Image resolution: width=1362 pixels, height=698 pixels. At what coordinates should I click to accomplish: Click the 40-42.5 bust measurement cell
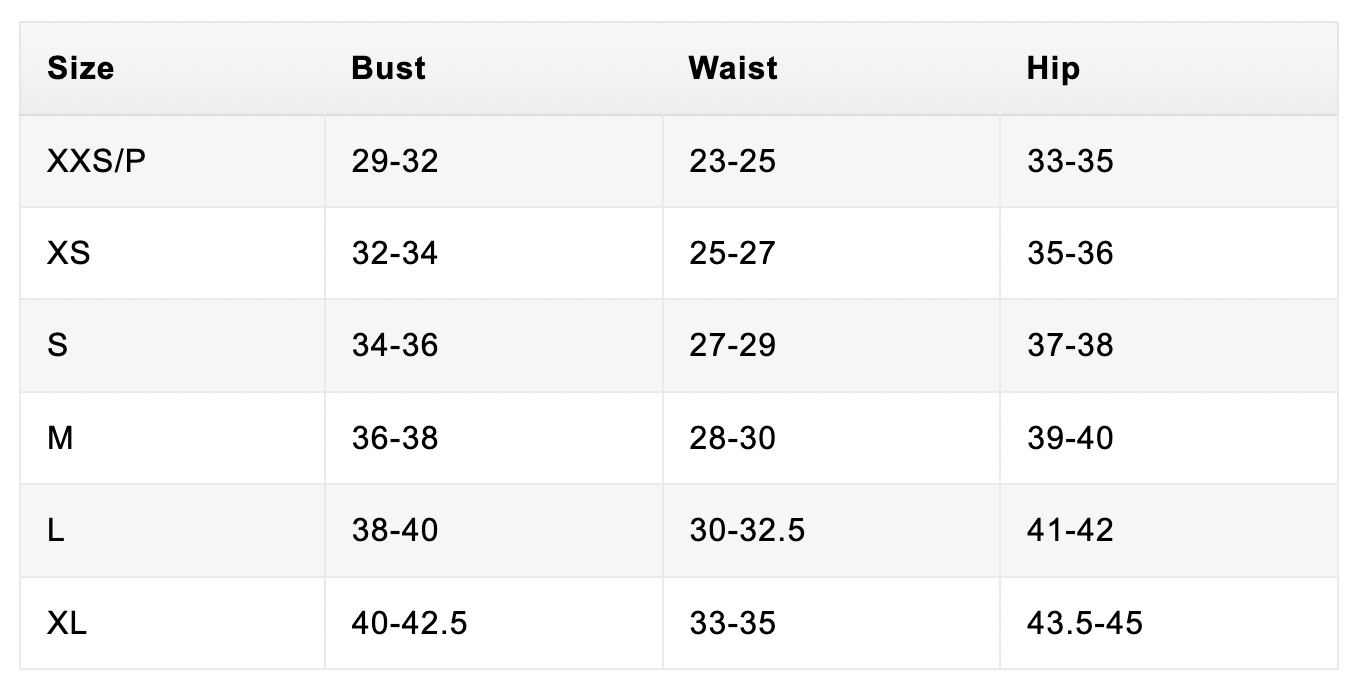[x=409, y=623]
